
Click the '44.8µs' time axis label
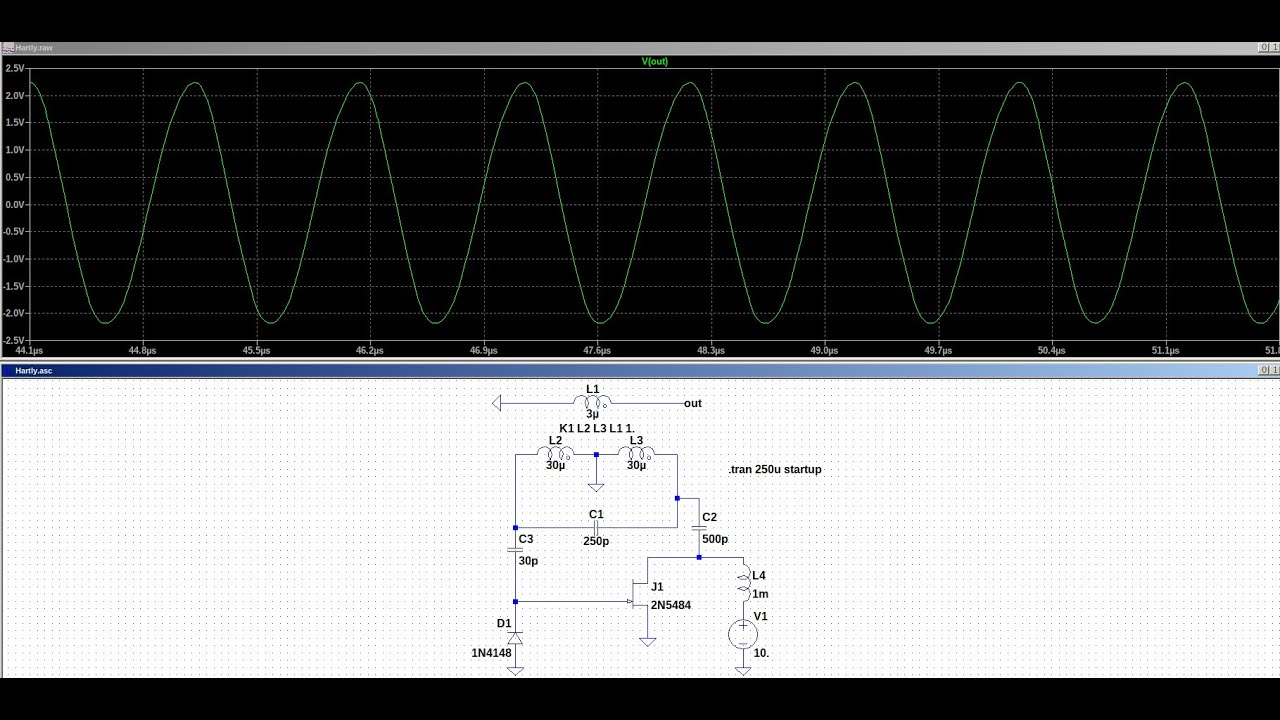point(142,351)
